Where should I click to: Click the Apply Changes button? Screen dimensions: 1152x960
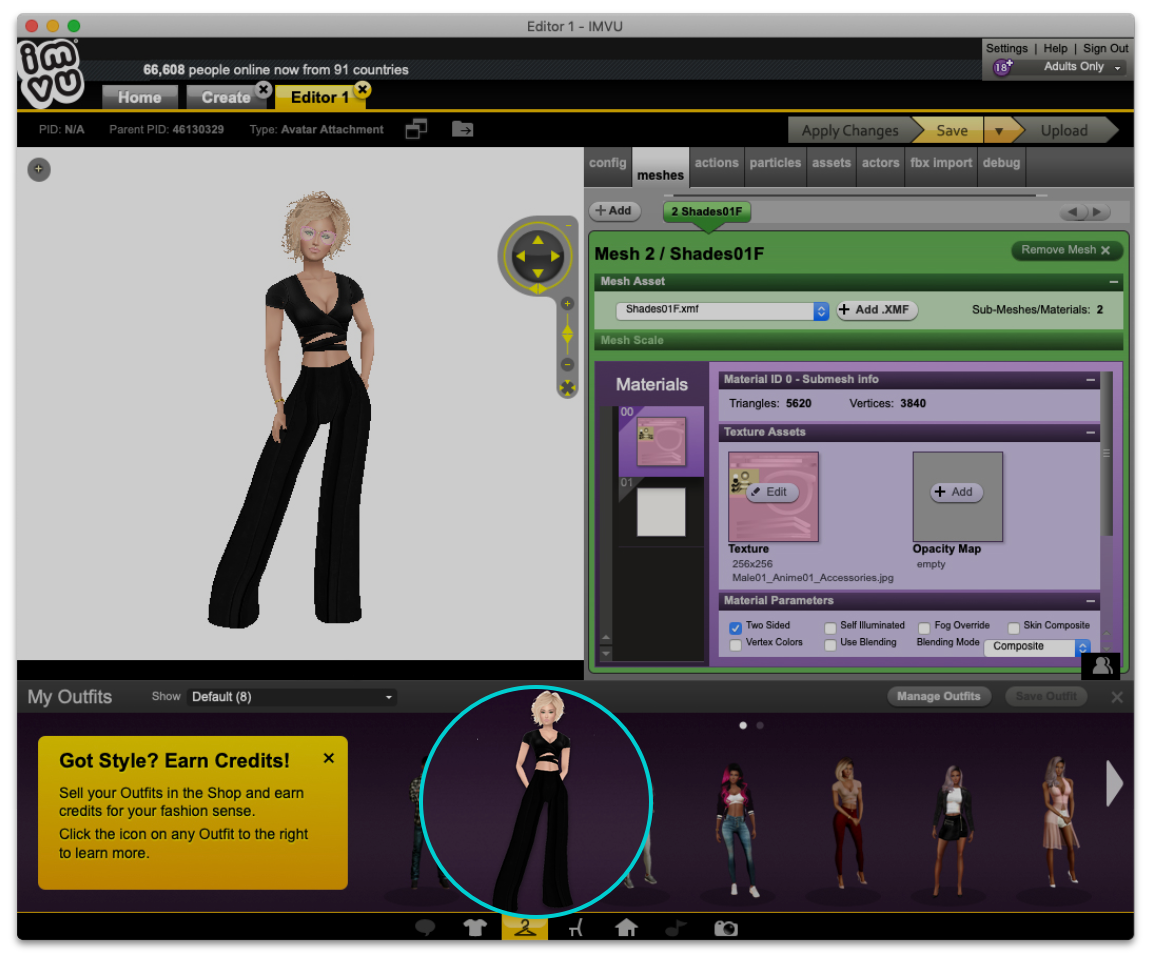pyautogui.click(x=850, y=131)
